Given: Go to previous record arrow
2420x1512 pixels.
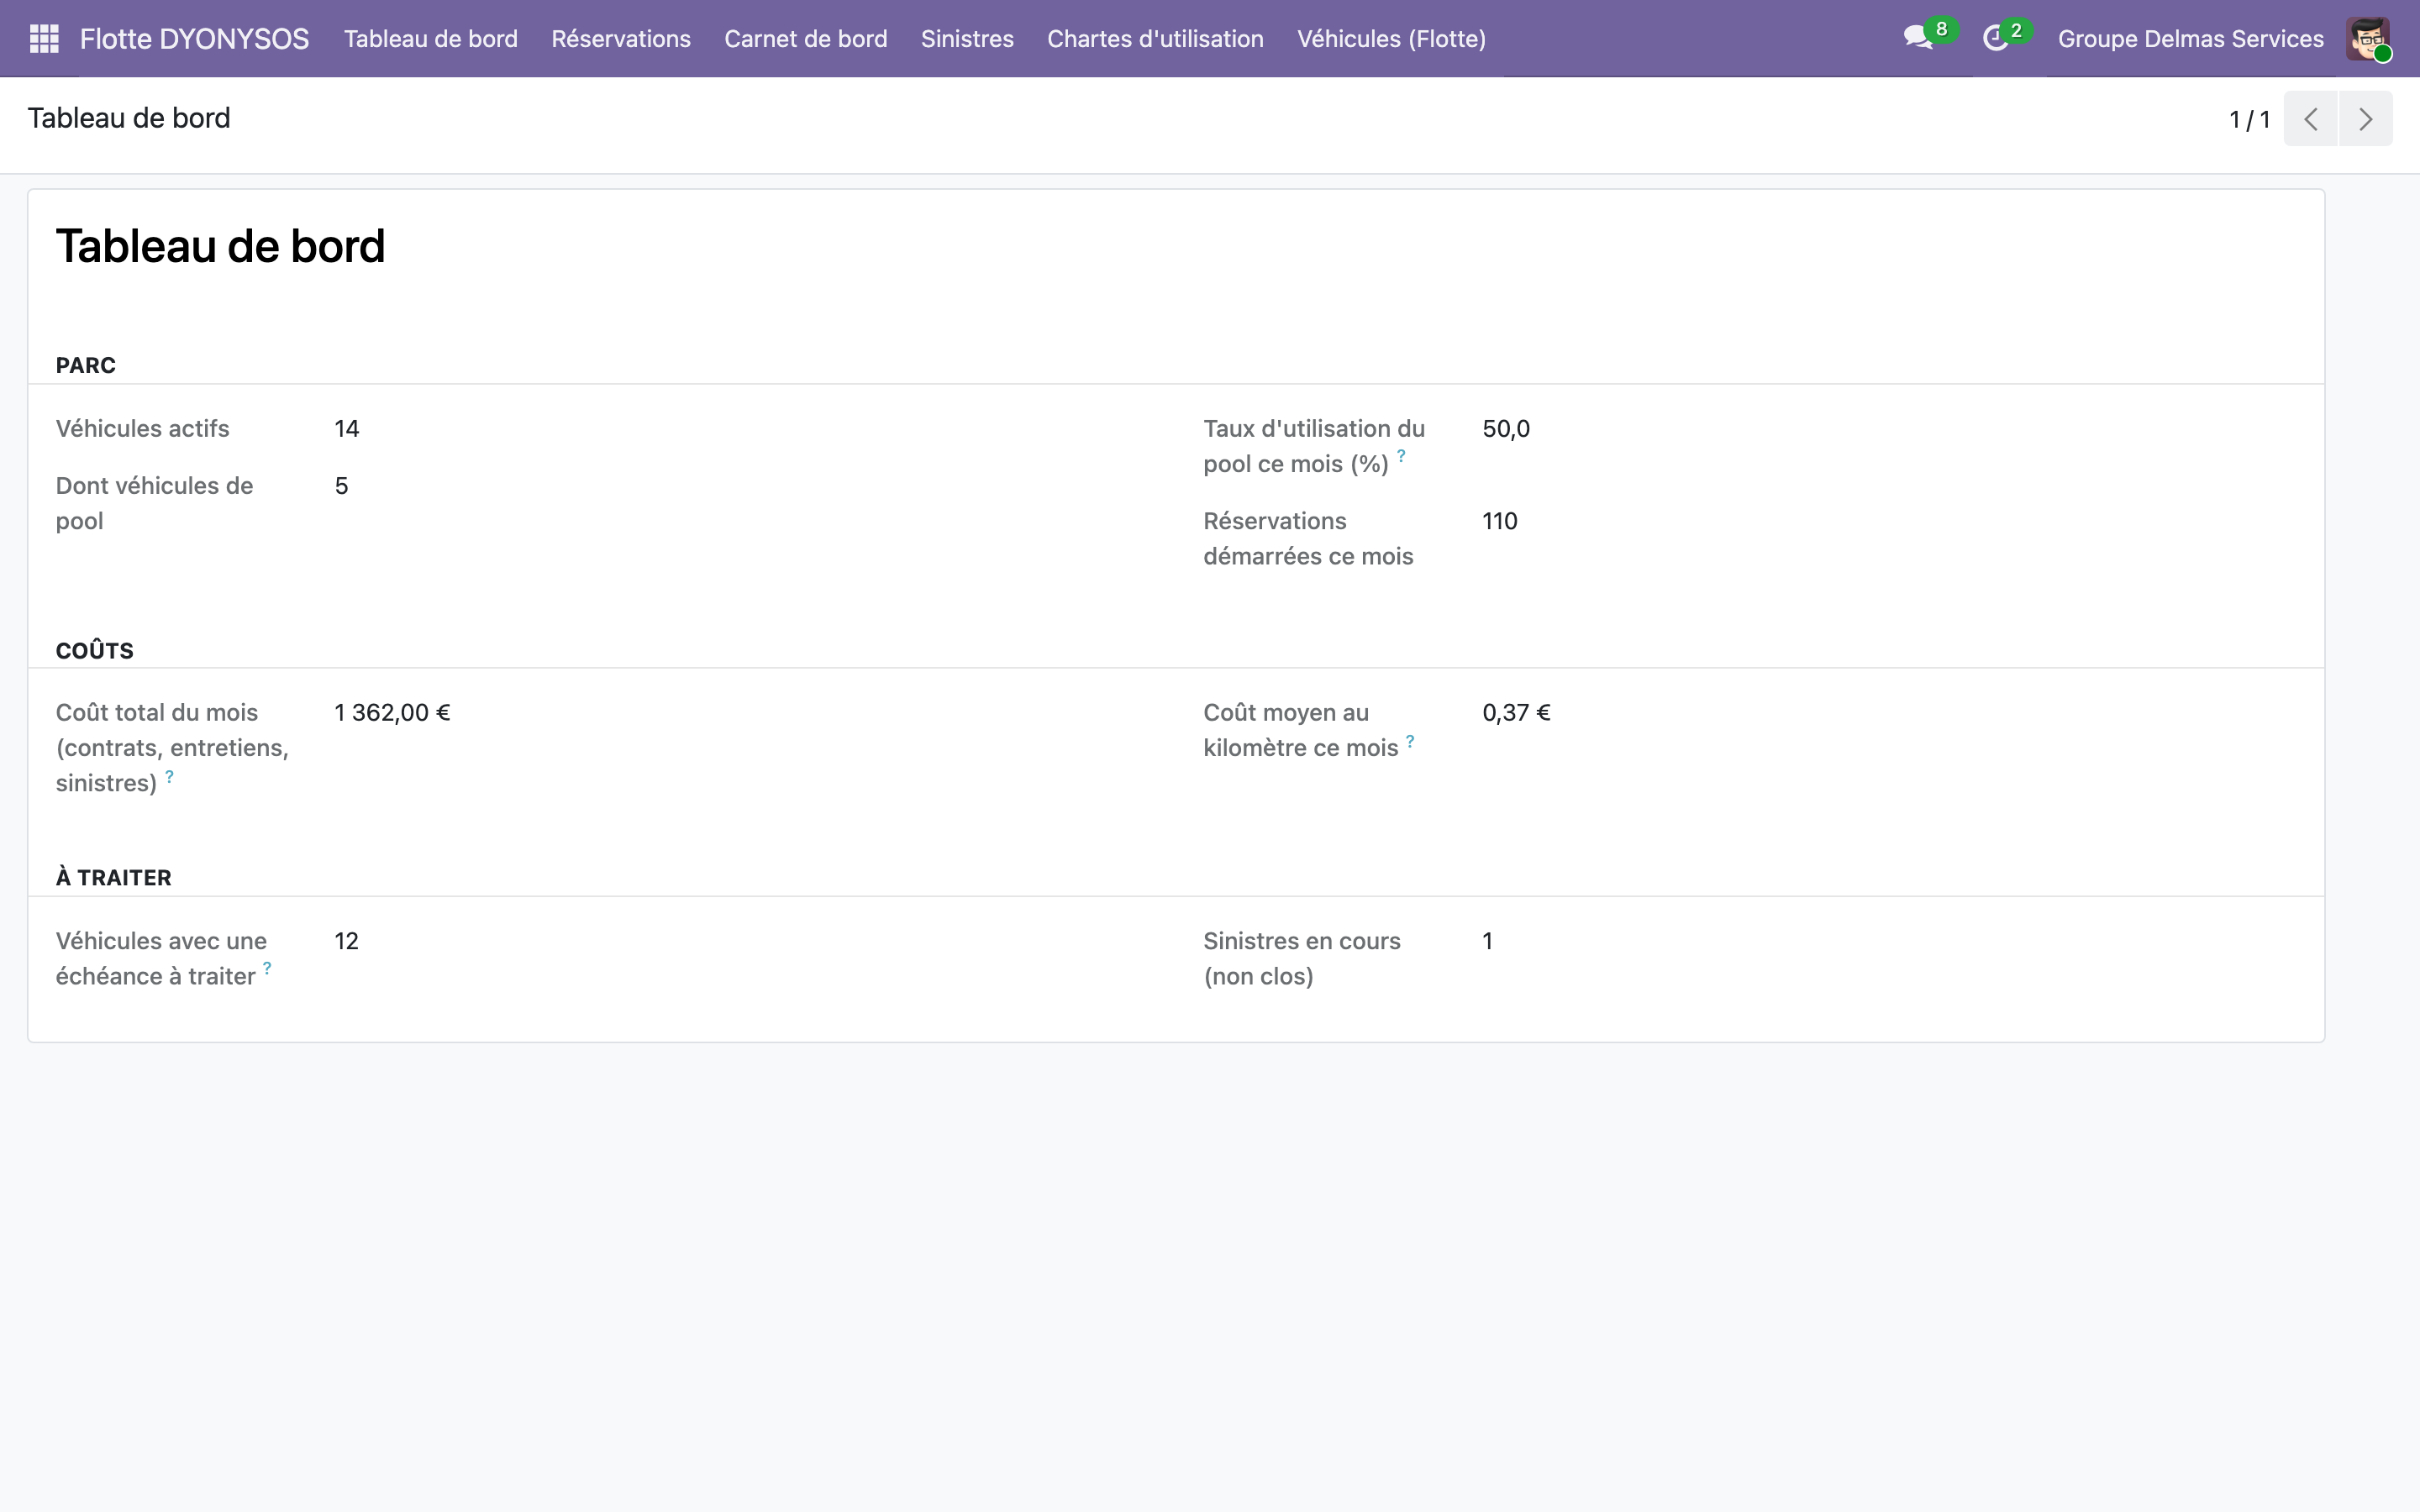Looking at the screenshot, I should (2310, 119).
